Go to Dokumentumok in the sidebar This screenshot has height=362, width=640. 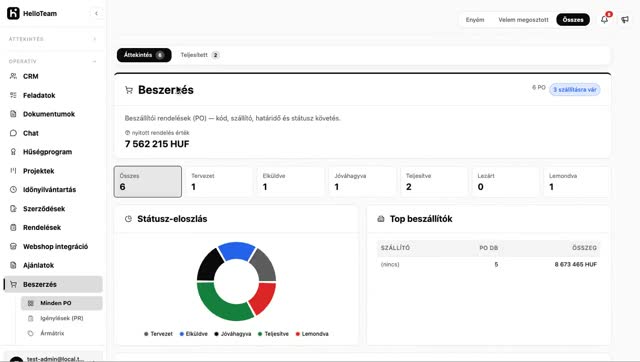(52, 114)
